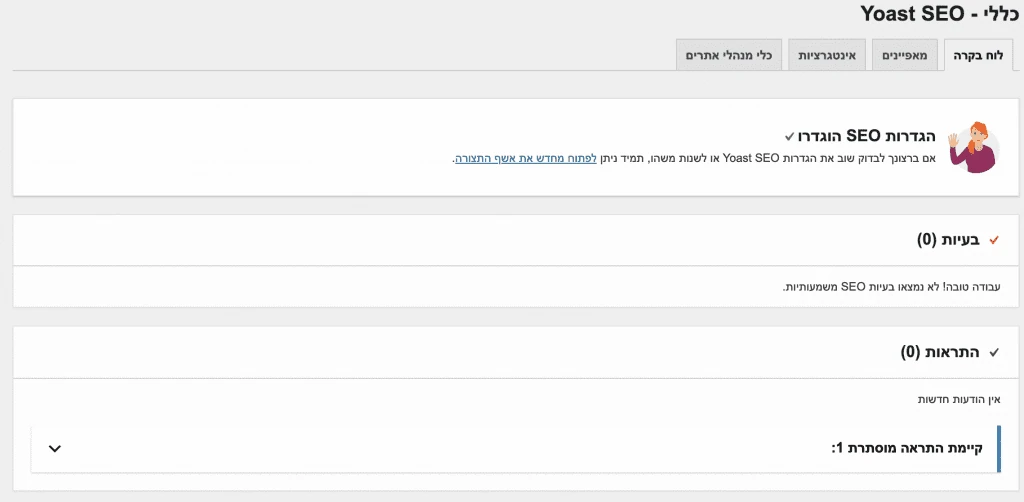Open the אינטגרציות tab
This screenshot has height=502, width=1024.
click(827, 55)
